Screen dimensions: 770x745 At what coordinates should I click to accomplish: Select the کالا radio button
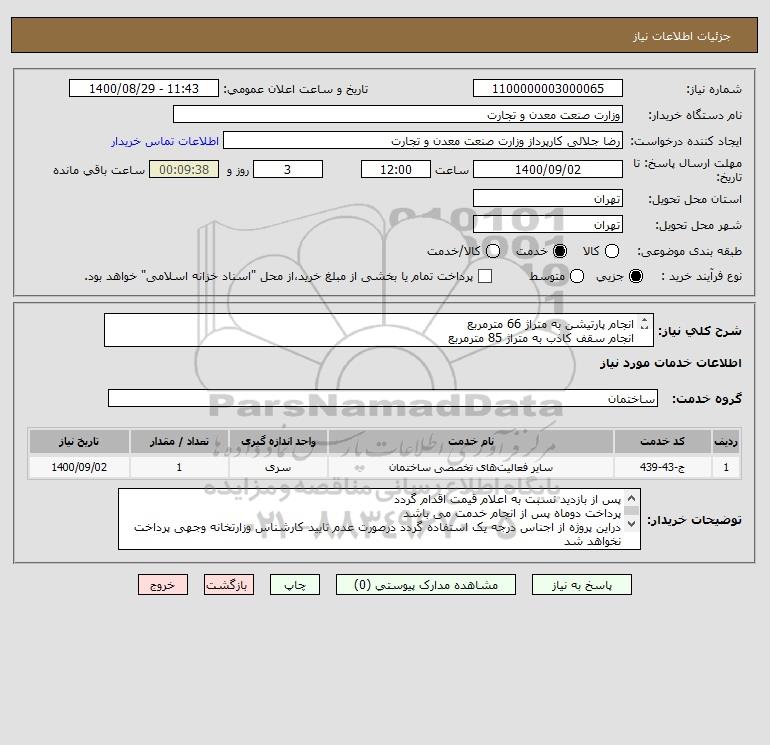tap(611, 251)
